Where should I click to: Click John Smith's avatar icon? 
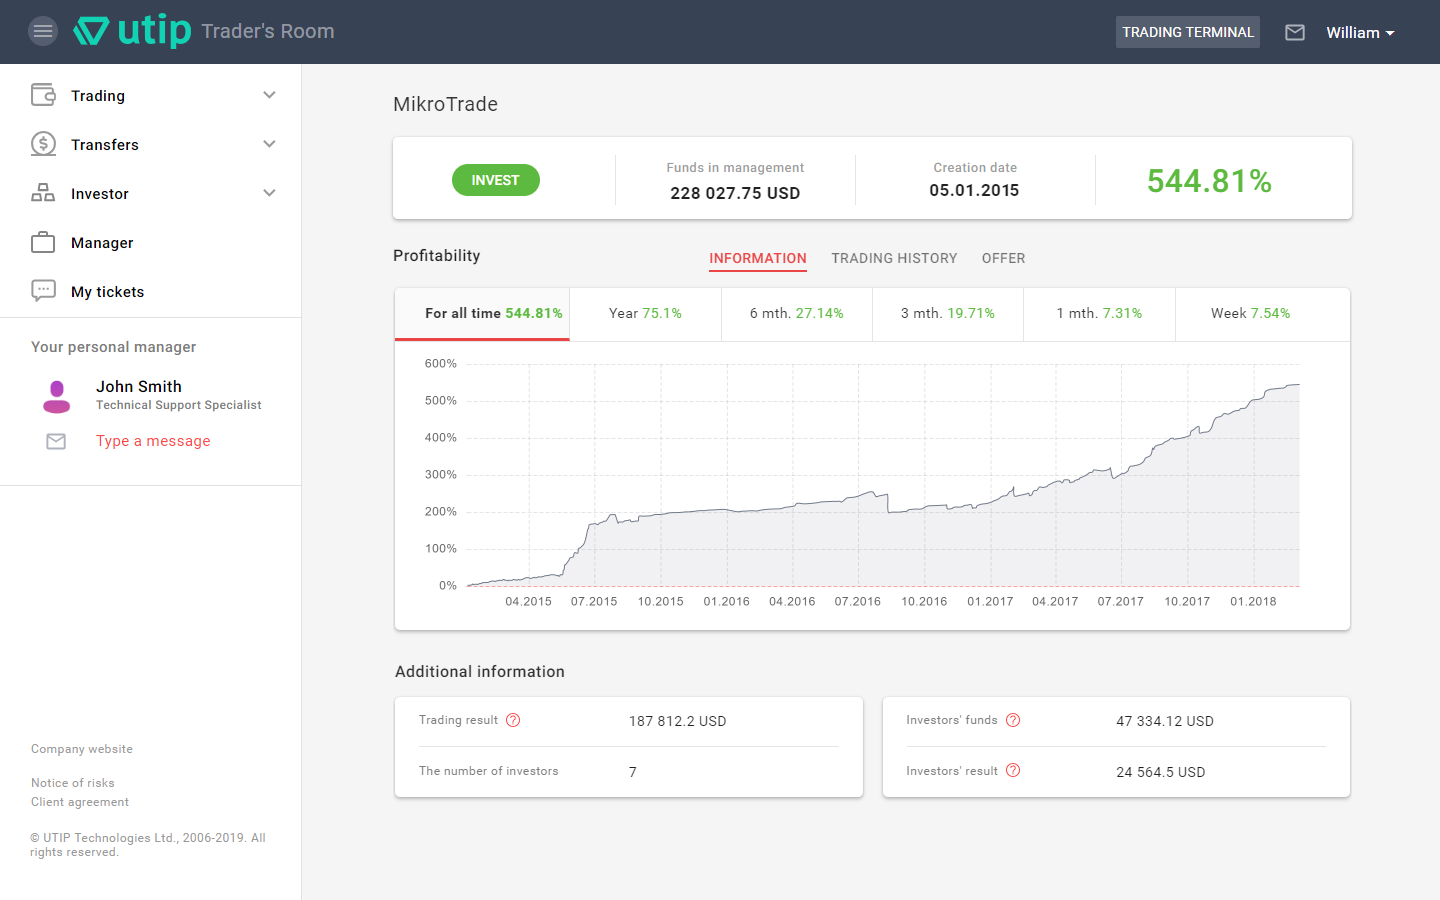(x=57, y=397)
